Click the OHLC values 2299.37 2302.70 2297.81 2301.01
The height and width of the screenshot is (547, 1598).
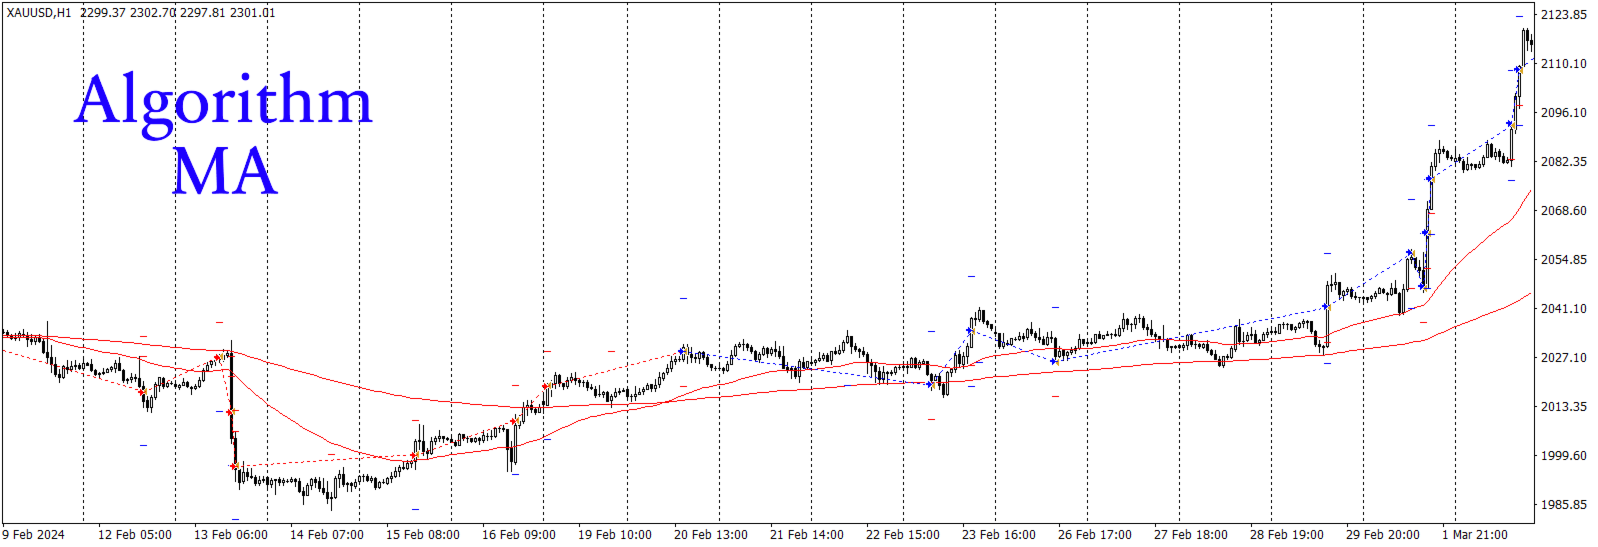(178, 13)
